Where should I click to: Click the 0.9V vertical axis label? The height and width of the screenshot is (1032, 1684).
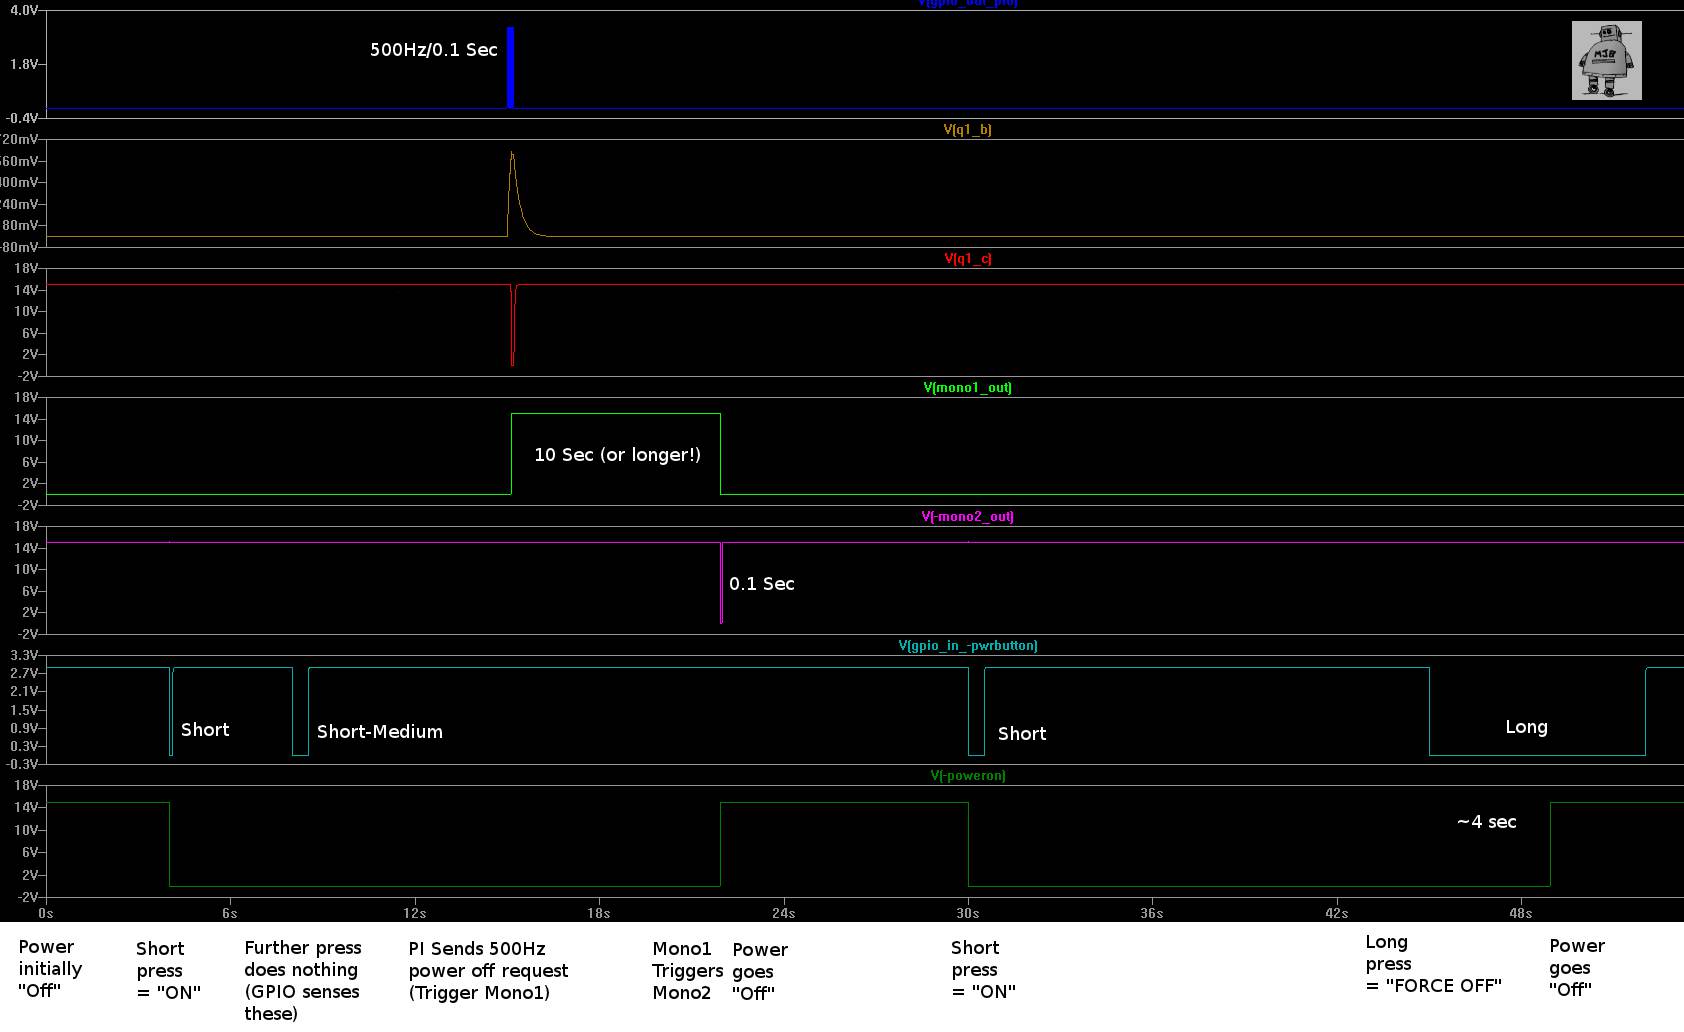point(23,728)
